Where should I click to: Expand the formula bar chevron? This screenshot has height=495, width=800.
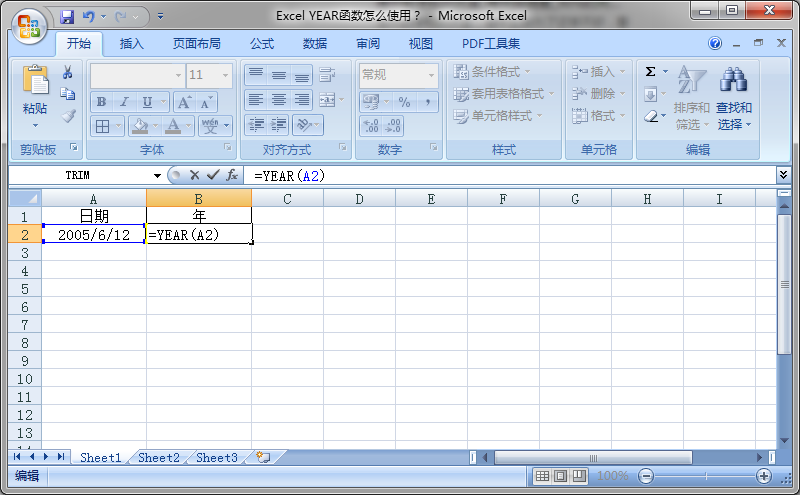tap(783, 175)
